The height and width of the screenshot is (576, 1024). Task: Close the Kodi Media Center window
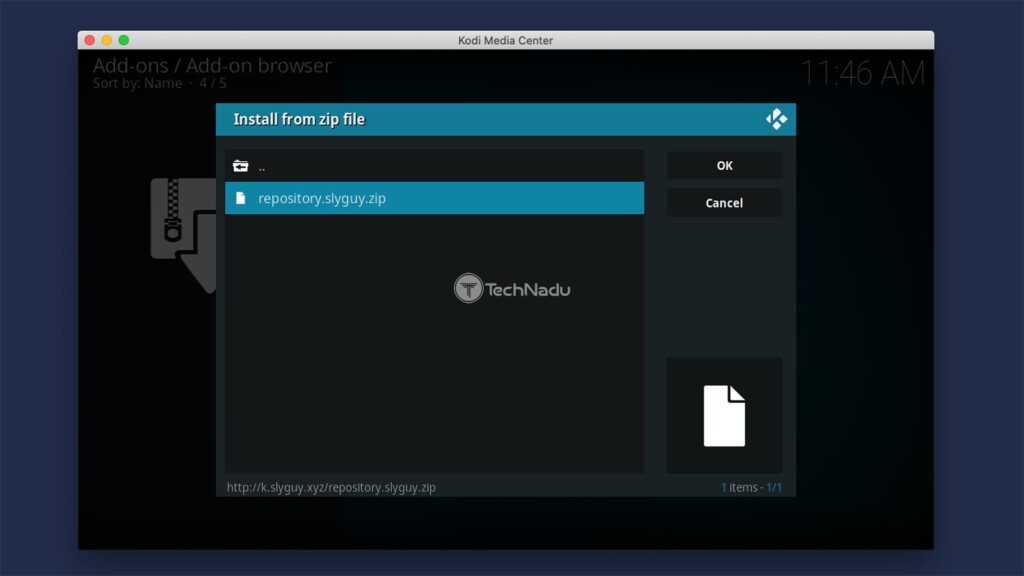click(89, 40)
